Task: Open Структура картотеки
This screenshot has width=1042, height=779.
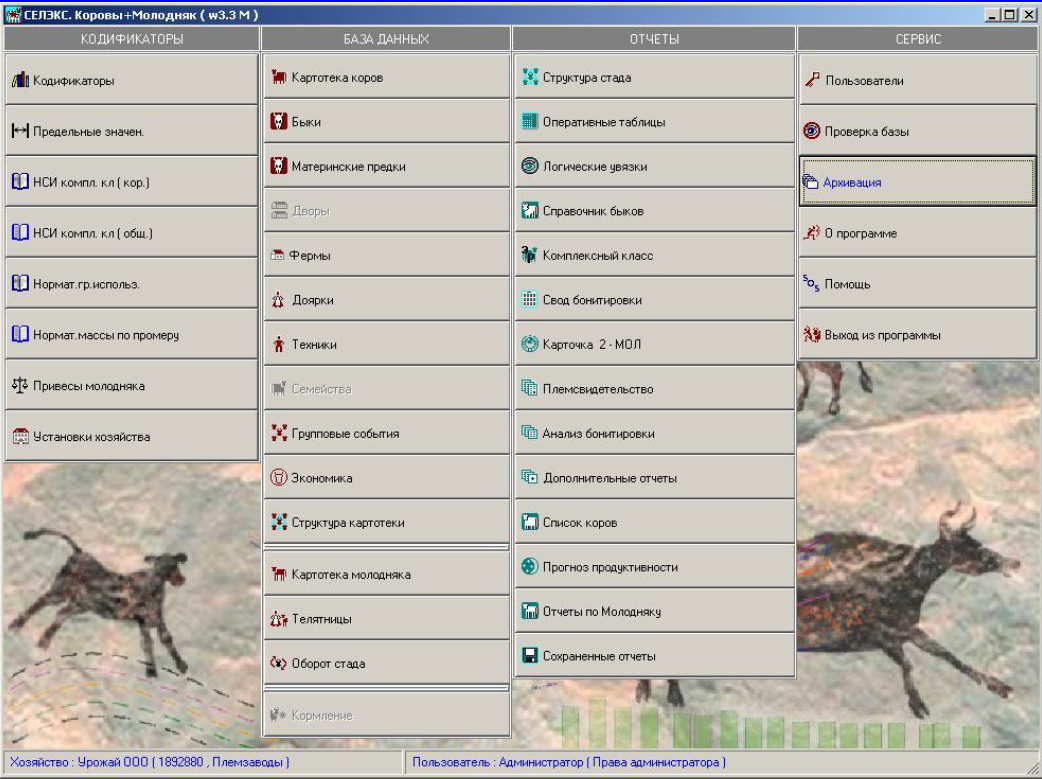Action: 387,522
